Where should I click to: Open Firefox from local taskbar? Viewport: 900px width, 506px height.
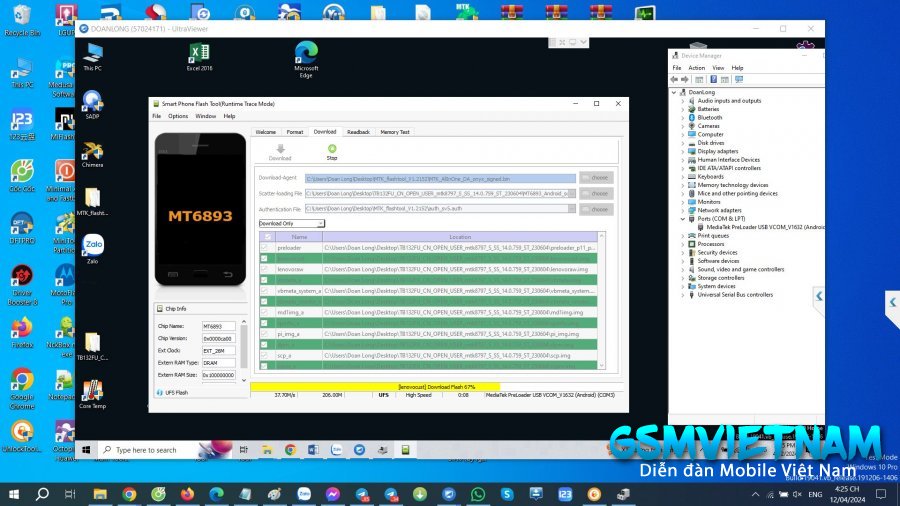coord(187,494)
